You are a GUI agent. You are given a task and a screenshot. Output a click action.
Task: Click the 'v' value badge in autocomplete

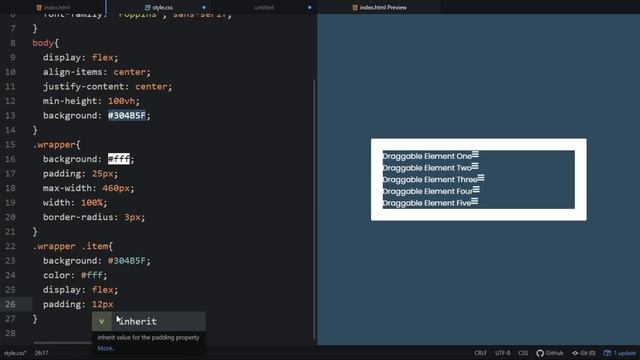pyautogui.click(x=101, y=322)
